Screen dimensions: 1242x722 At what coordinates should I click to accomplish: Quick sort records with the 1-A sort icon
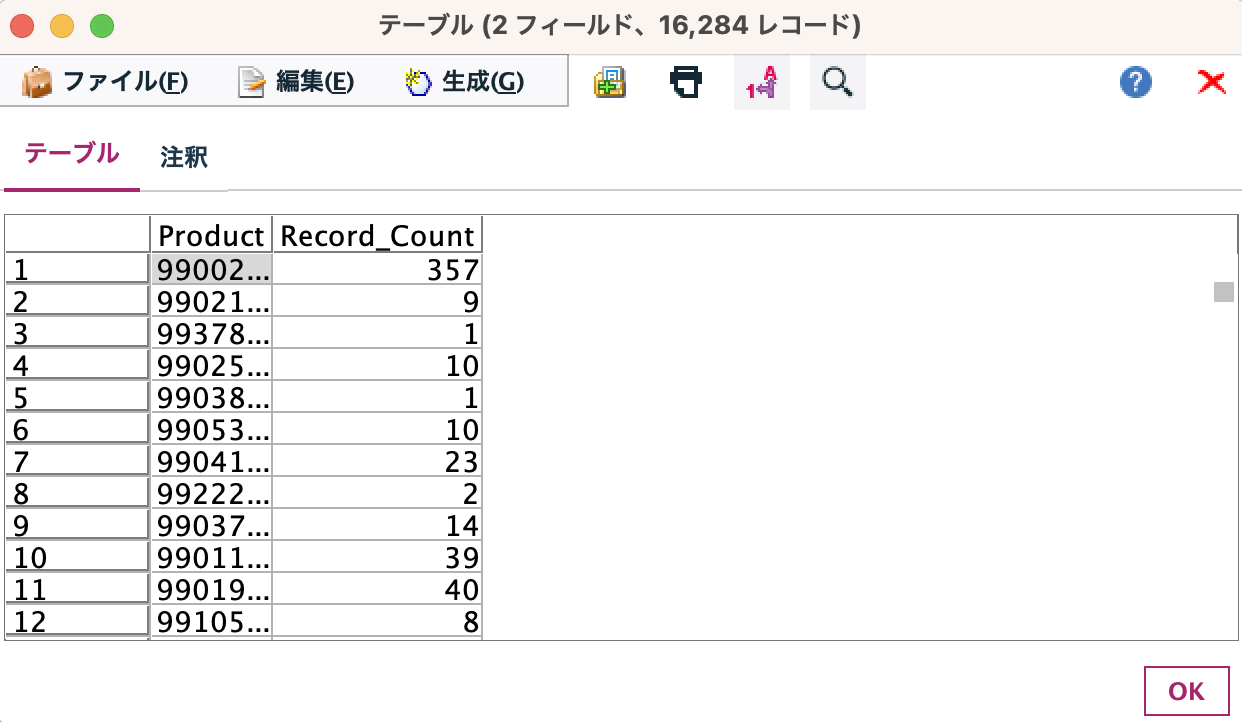761,82
